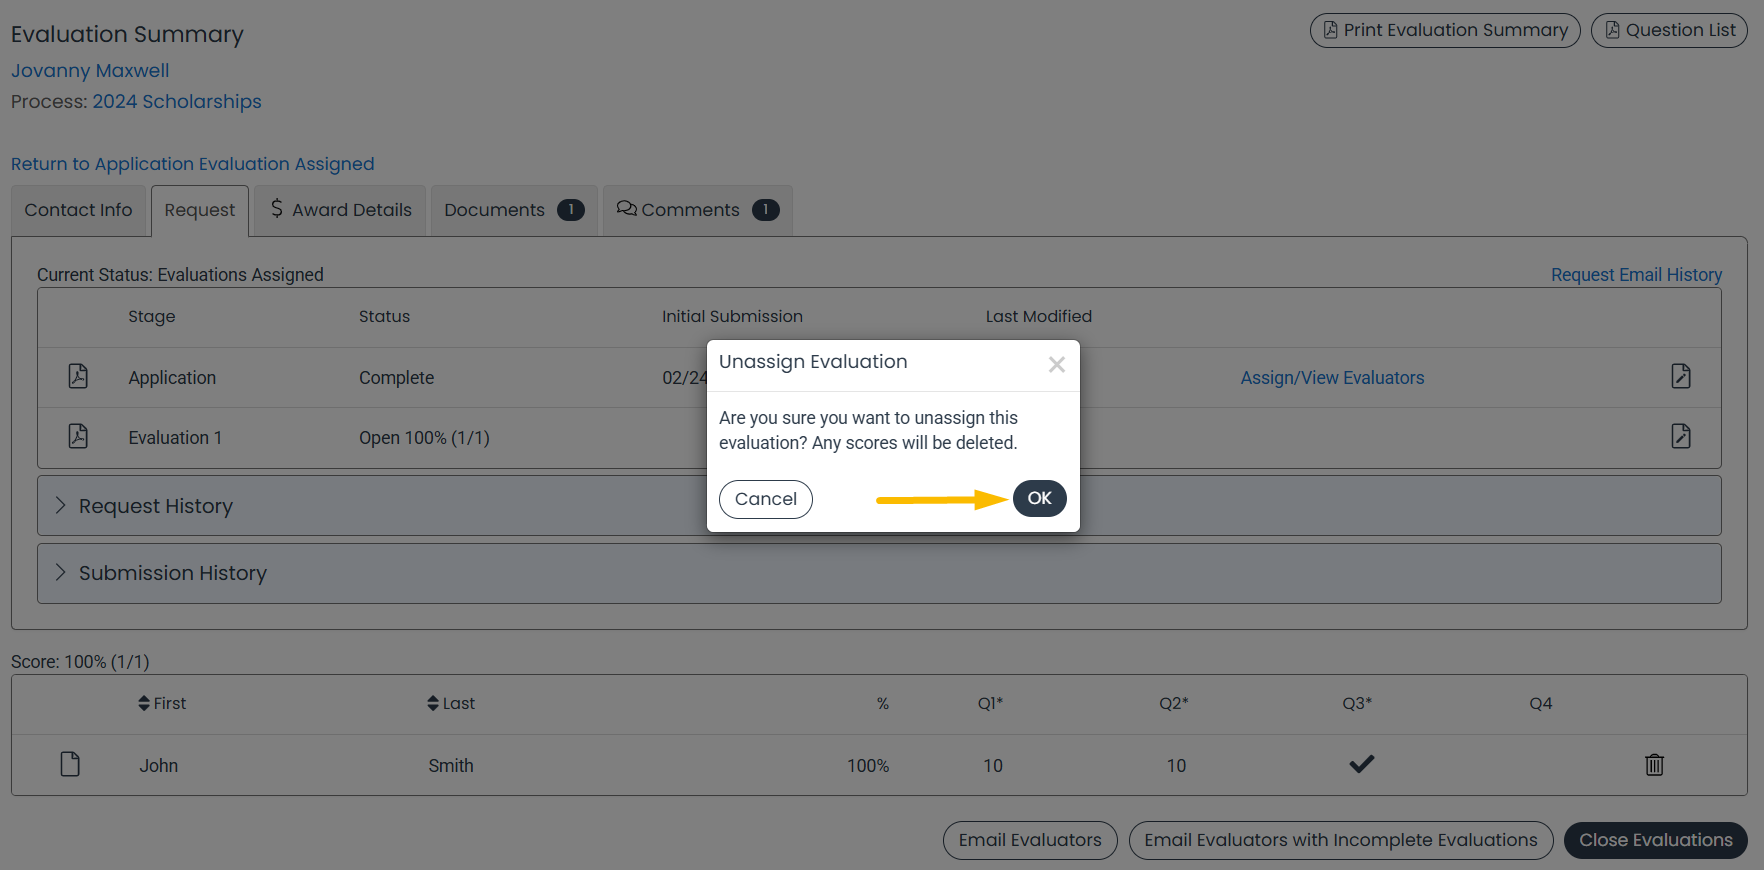Click the Smith last name cell
The width and height of the screenshot is (1764, 870).
451,766
